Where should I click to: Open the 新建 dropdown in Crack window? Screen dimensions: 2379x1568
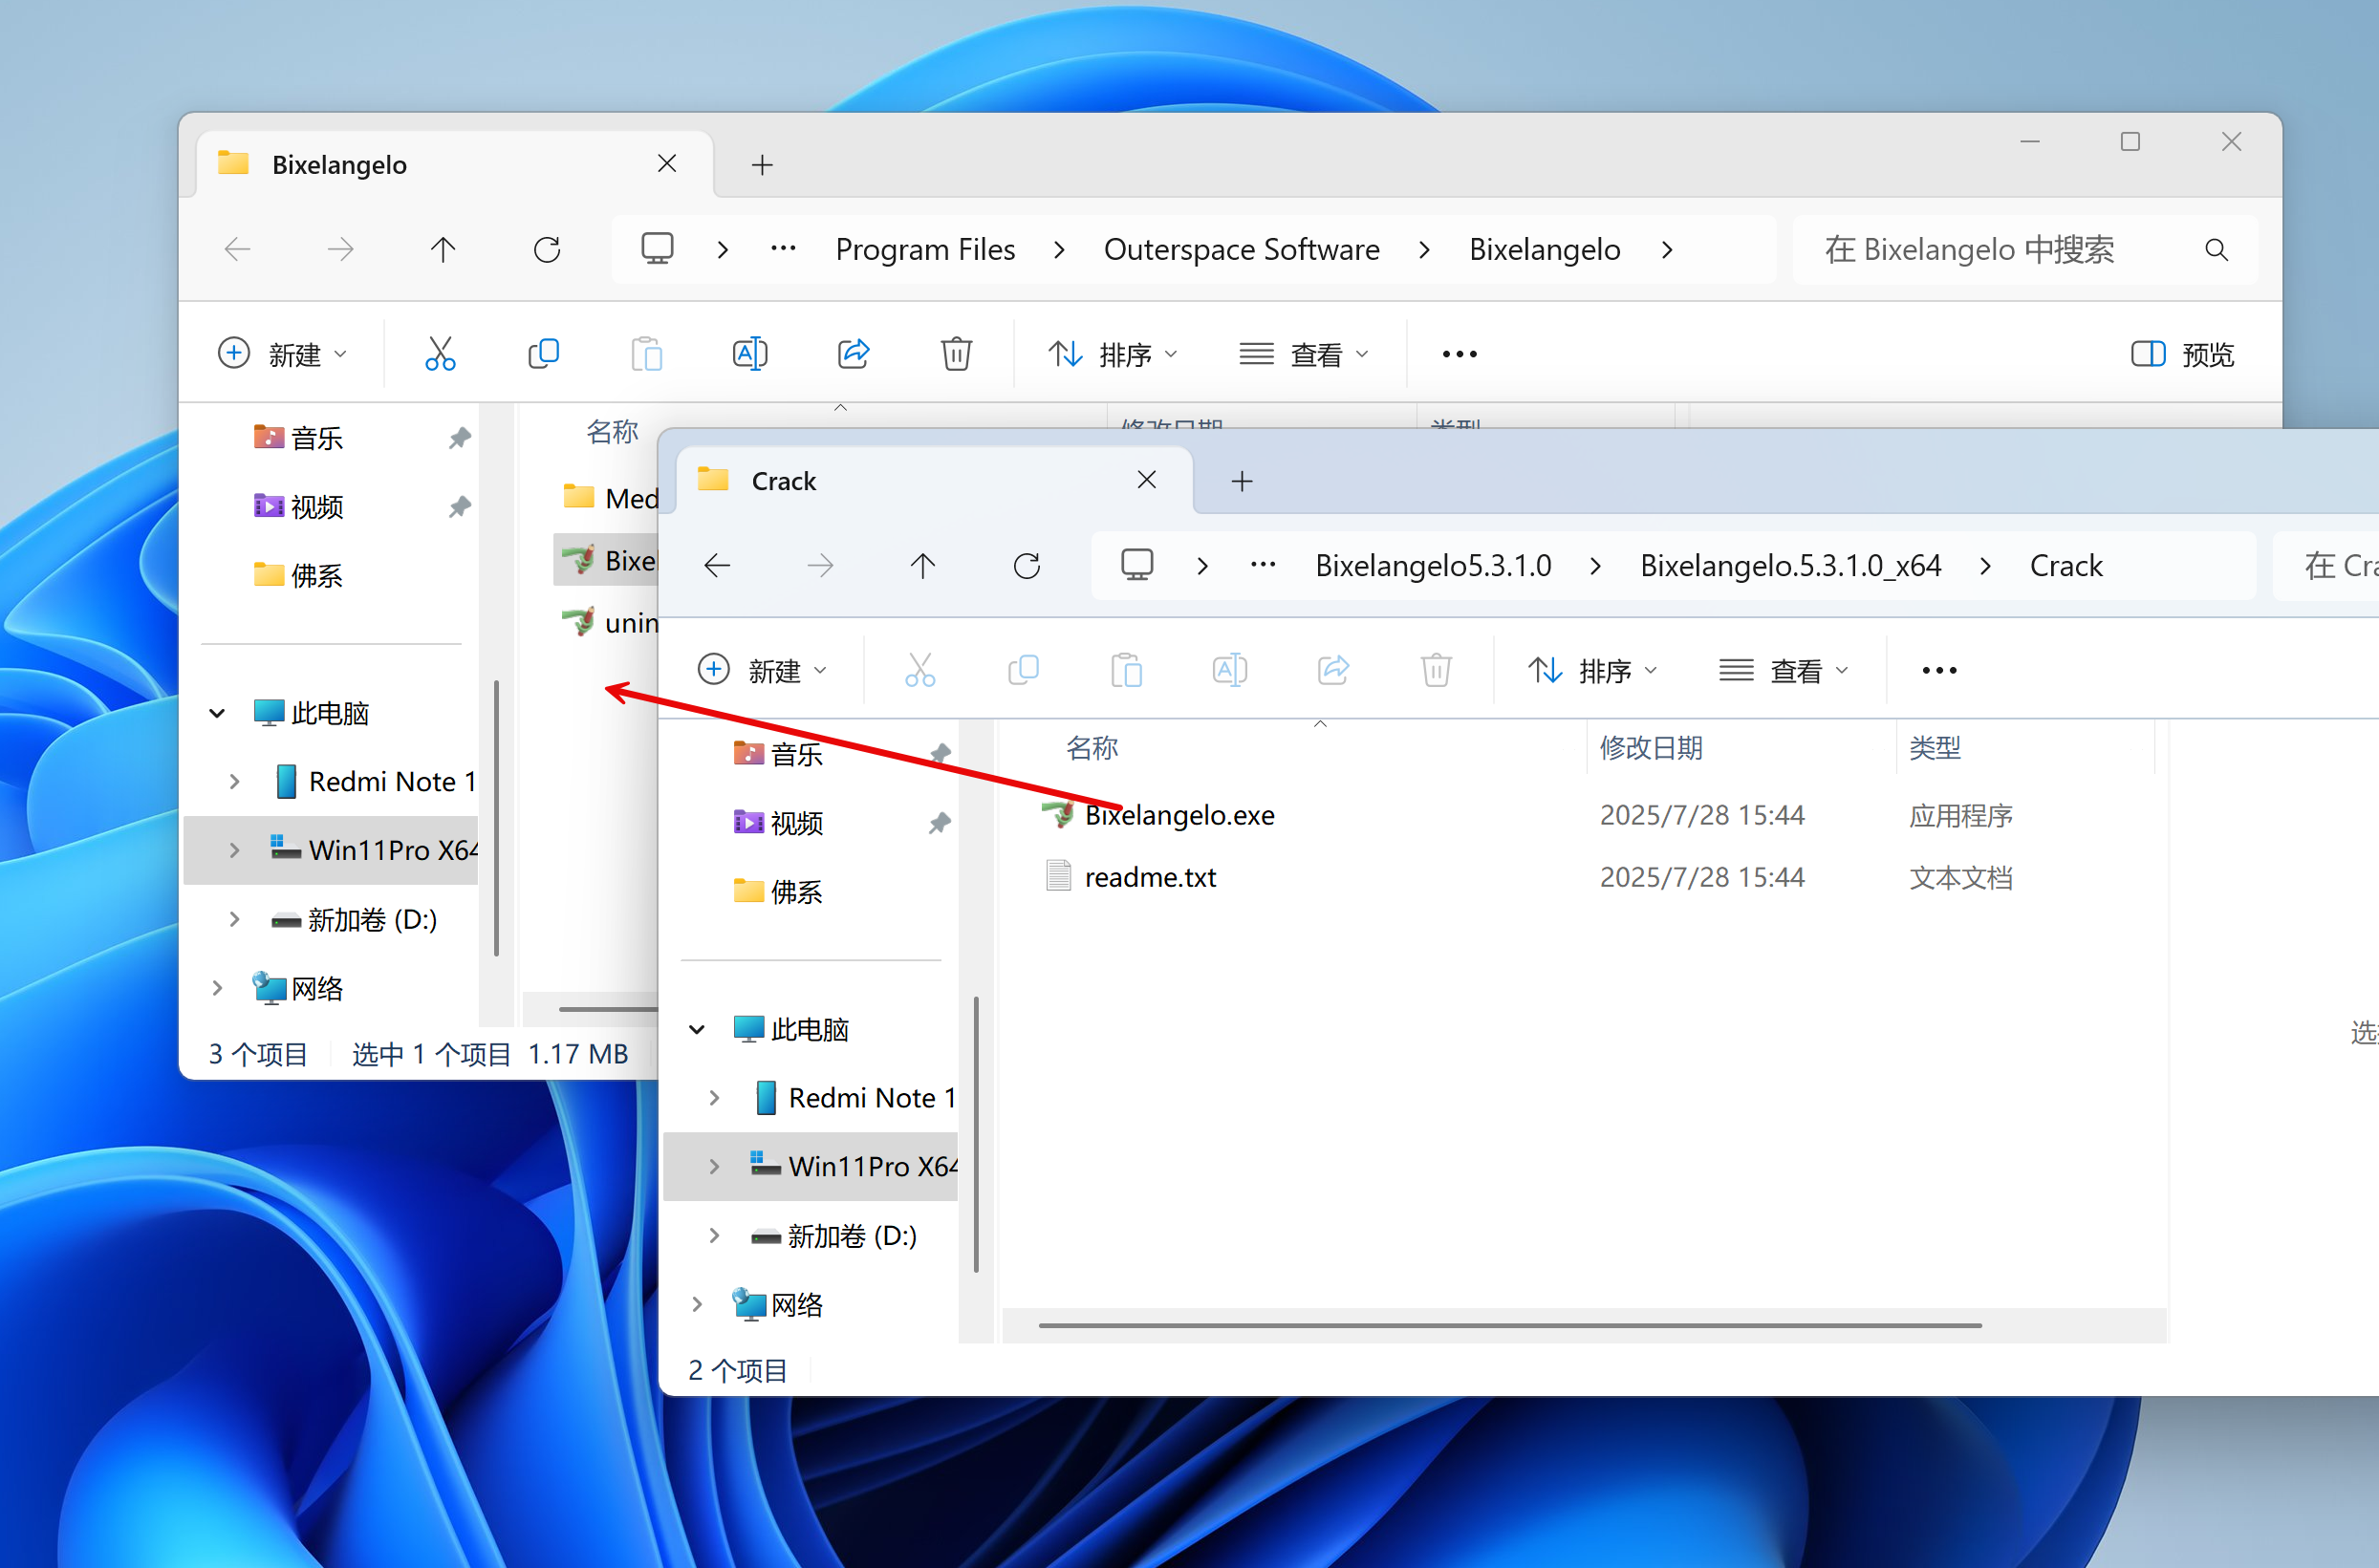762,671
